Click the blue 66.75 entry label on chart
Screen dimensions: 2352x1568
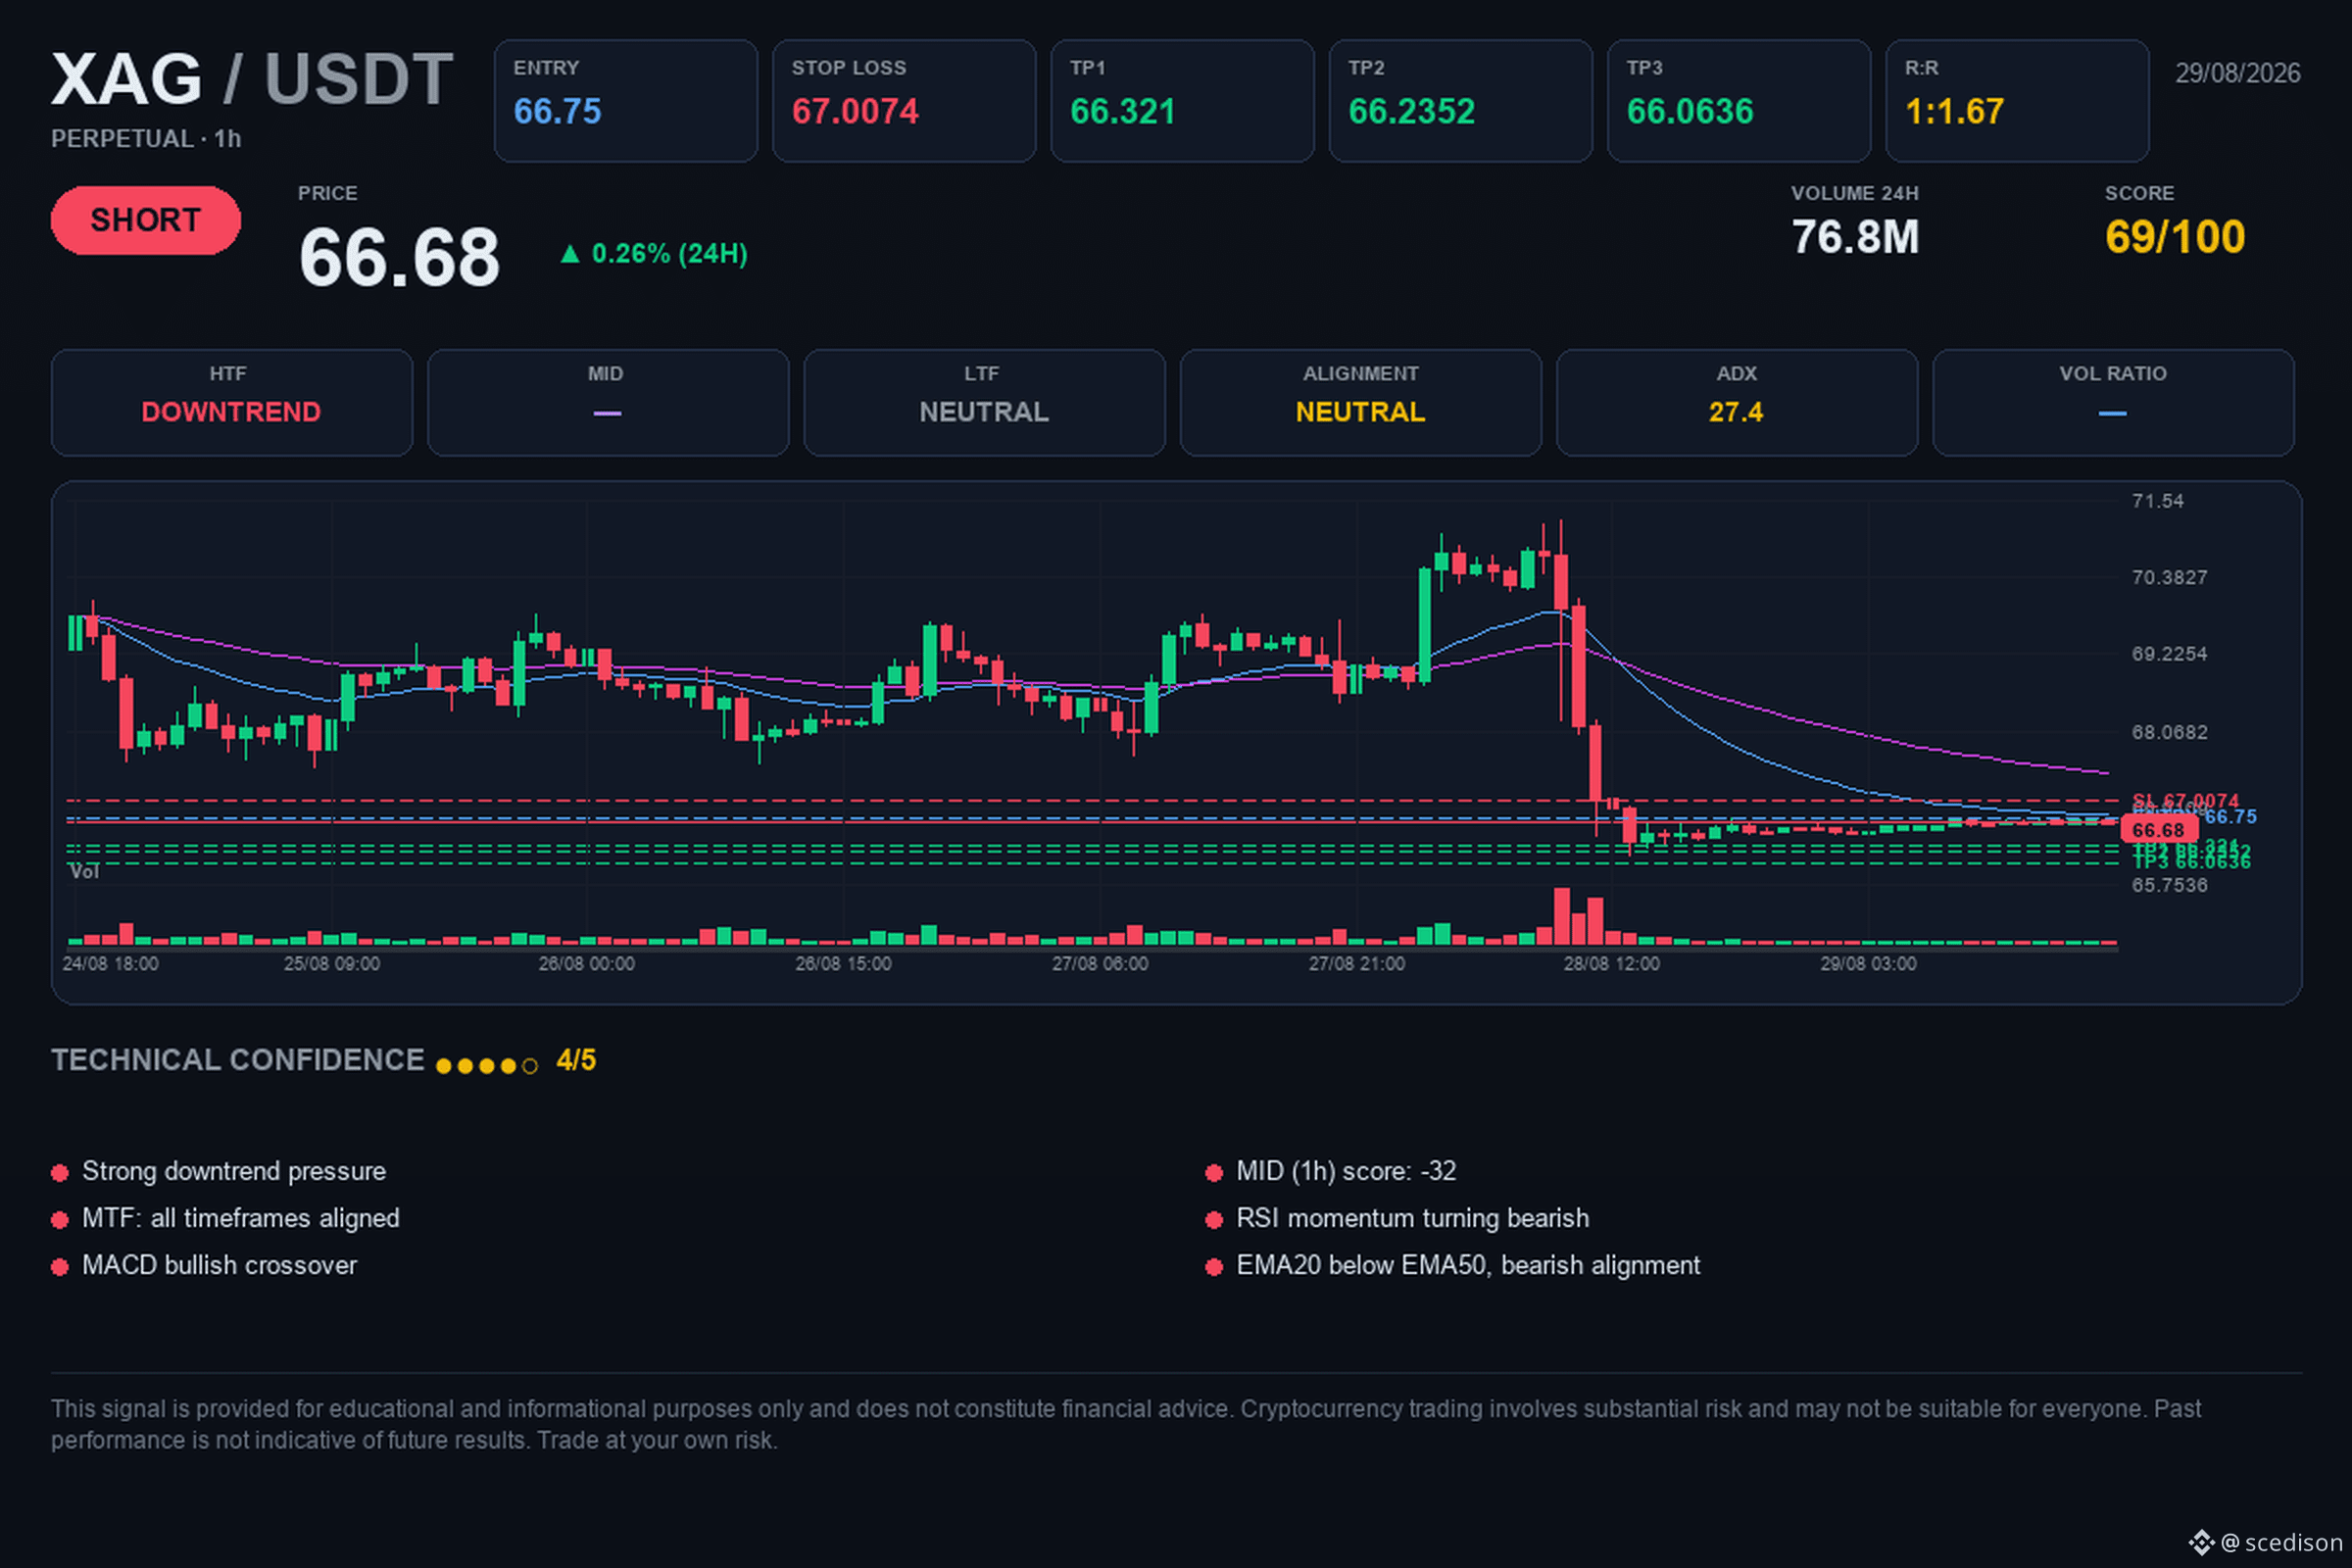click(2230, 817)
